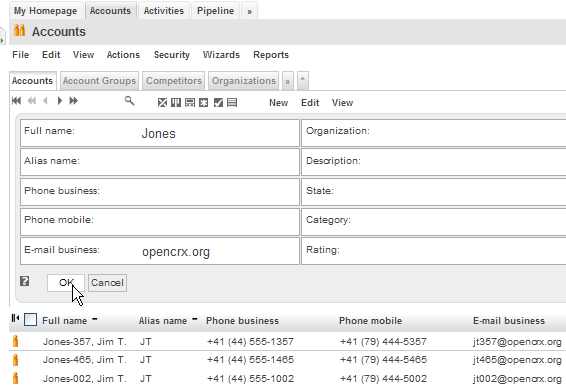Screen dimensions: 566x387
Task: Open the View menu in the menu bar
Action: (x=83, y=55)
